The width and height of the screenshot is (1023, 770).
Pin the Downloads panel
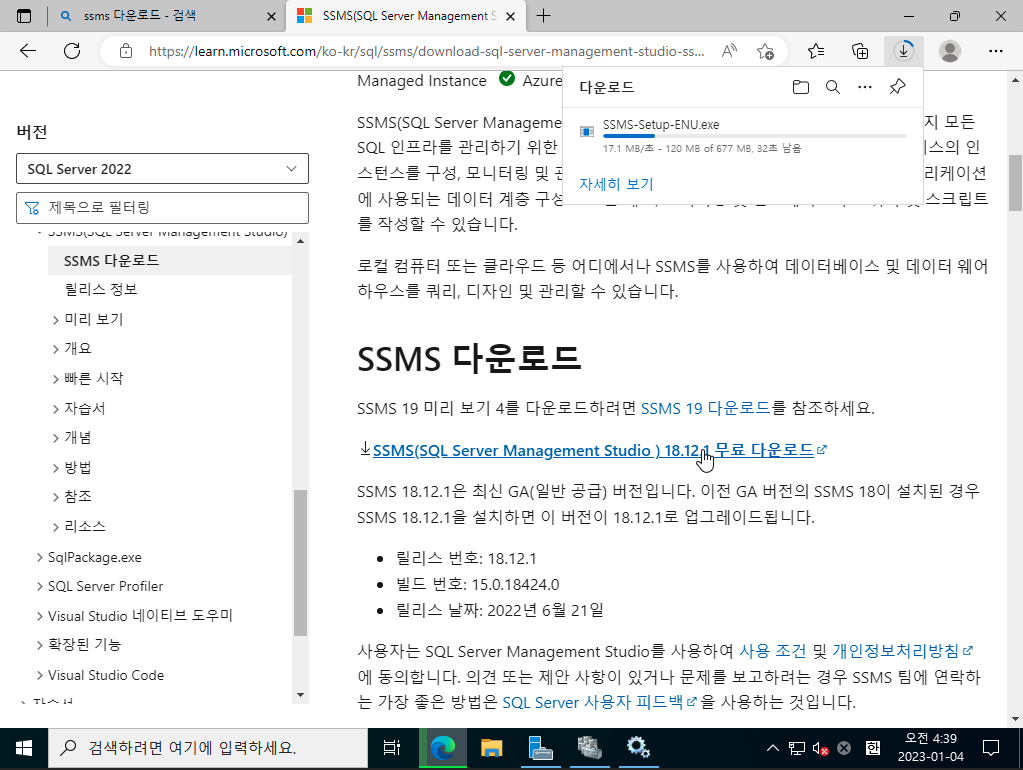click(x=897, y=87)
